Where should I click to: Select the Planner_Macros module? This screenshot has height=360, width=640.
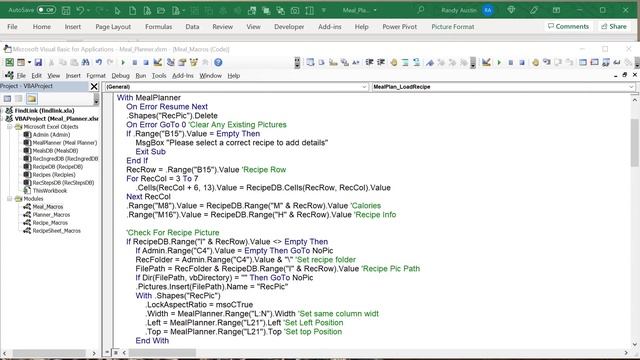click(x=51, y=215)
